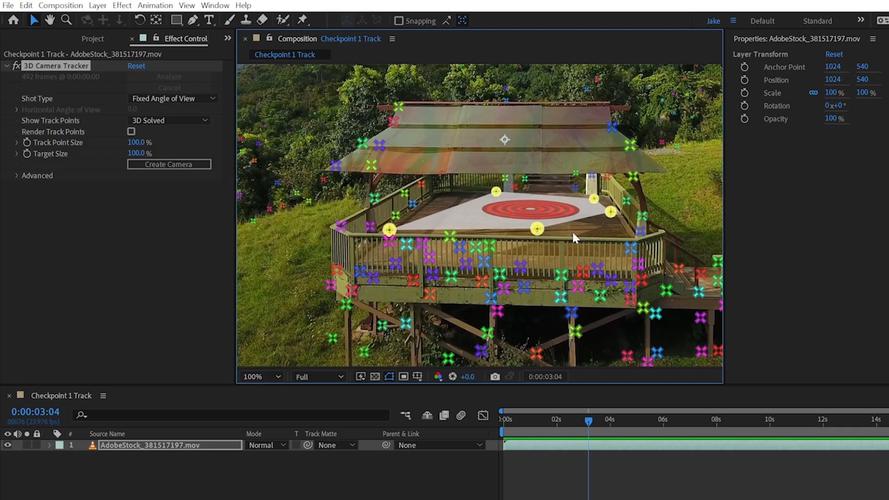This screenshot has width=889, height=500.
Task: Take snapshot with camera icon
Action: click(495, 376)
